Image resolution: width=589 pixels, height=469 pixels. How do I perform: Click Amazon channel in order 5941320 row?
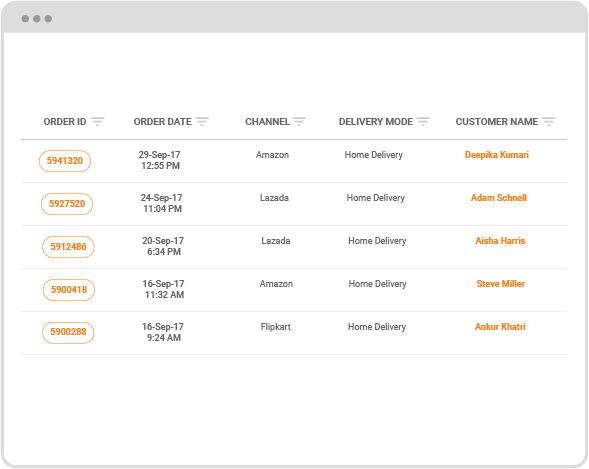point(272,155)
